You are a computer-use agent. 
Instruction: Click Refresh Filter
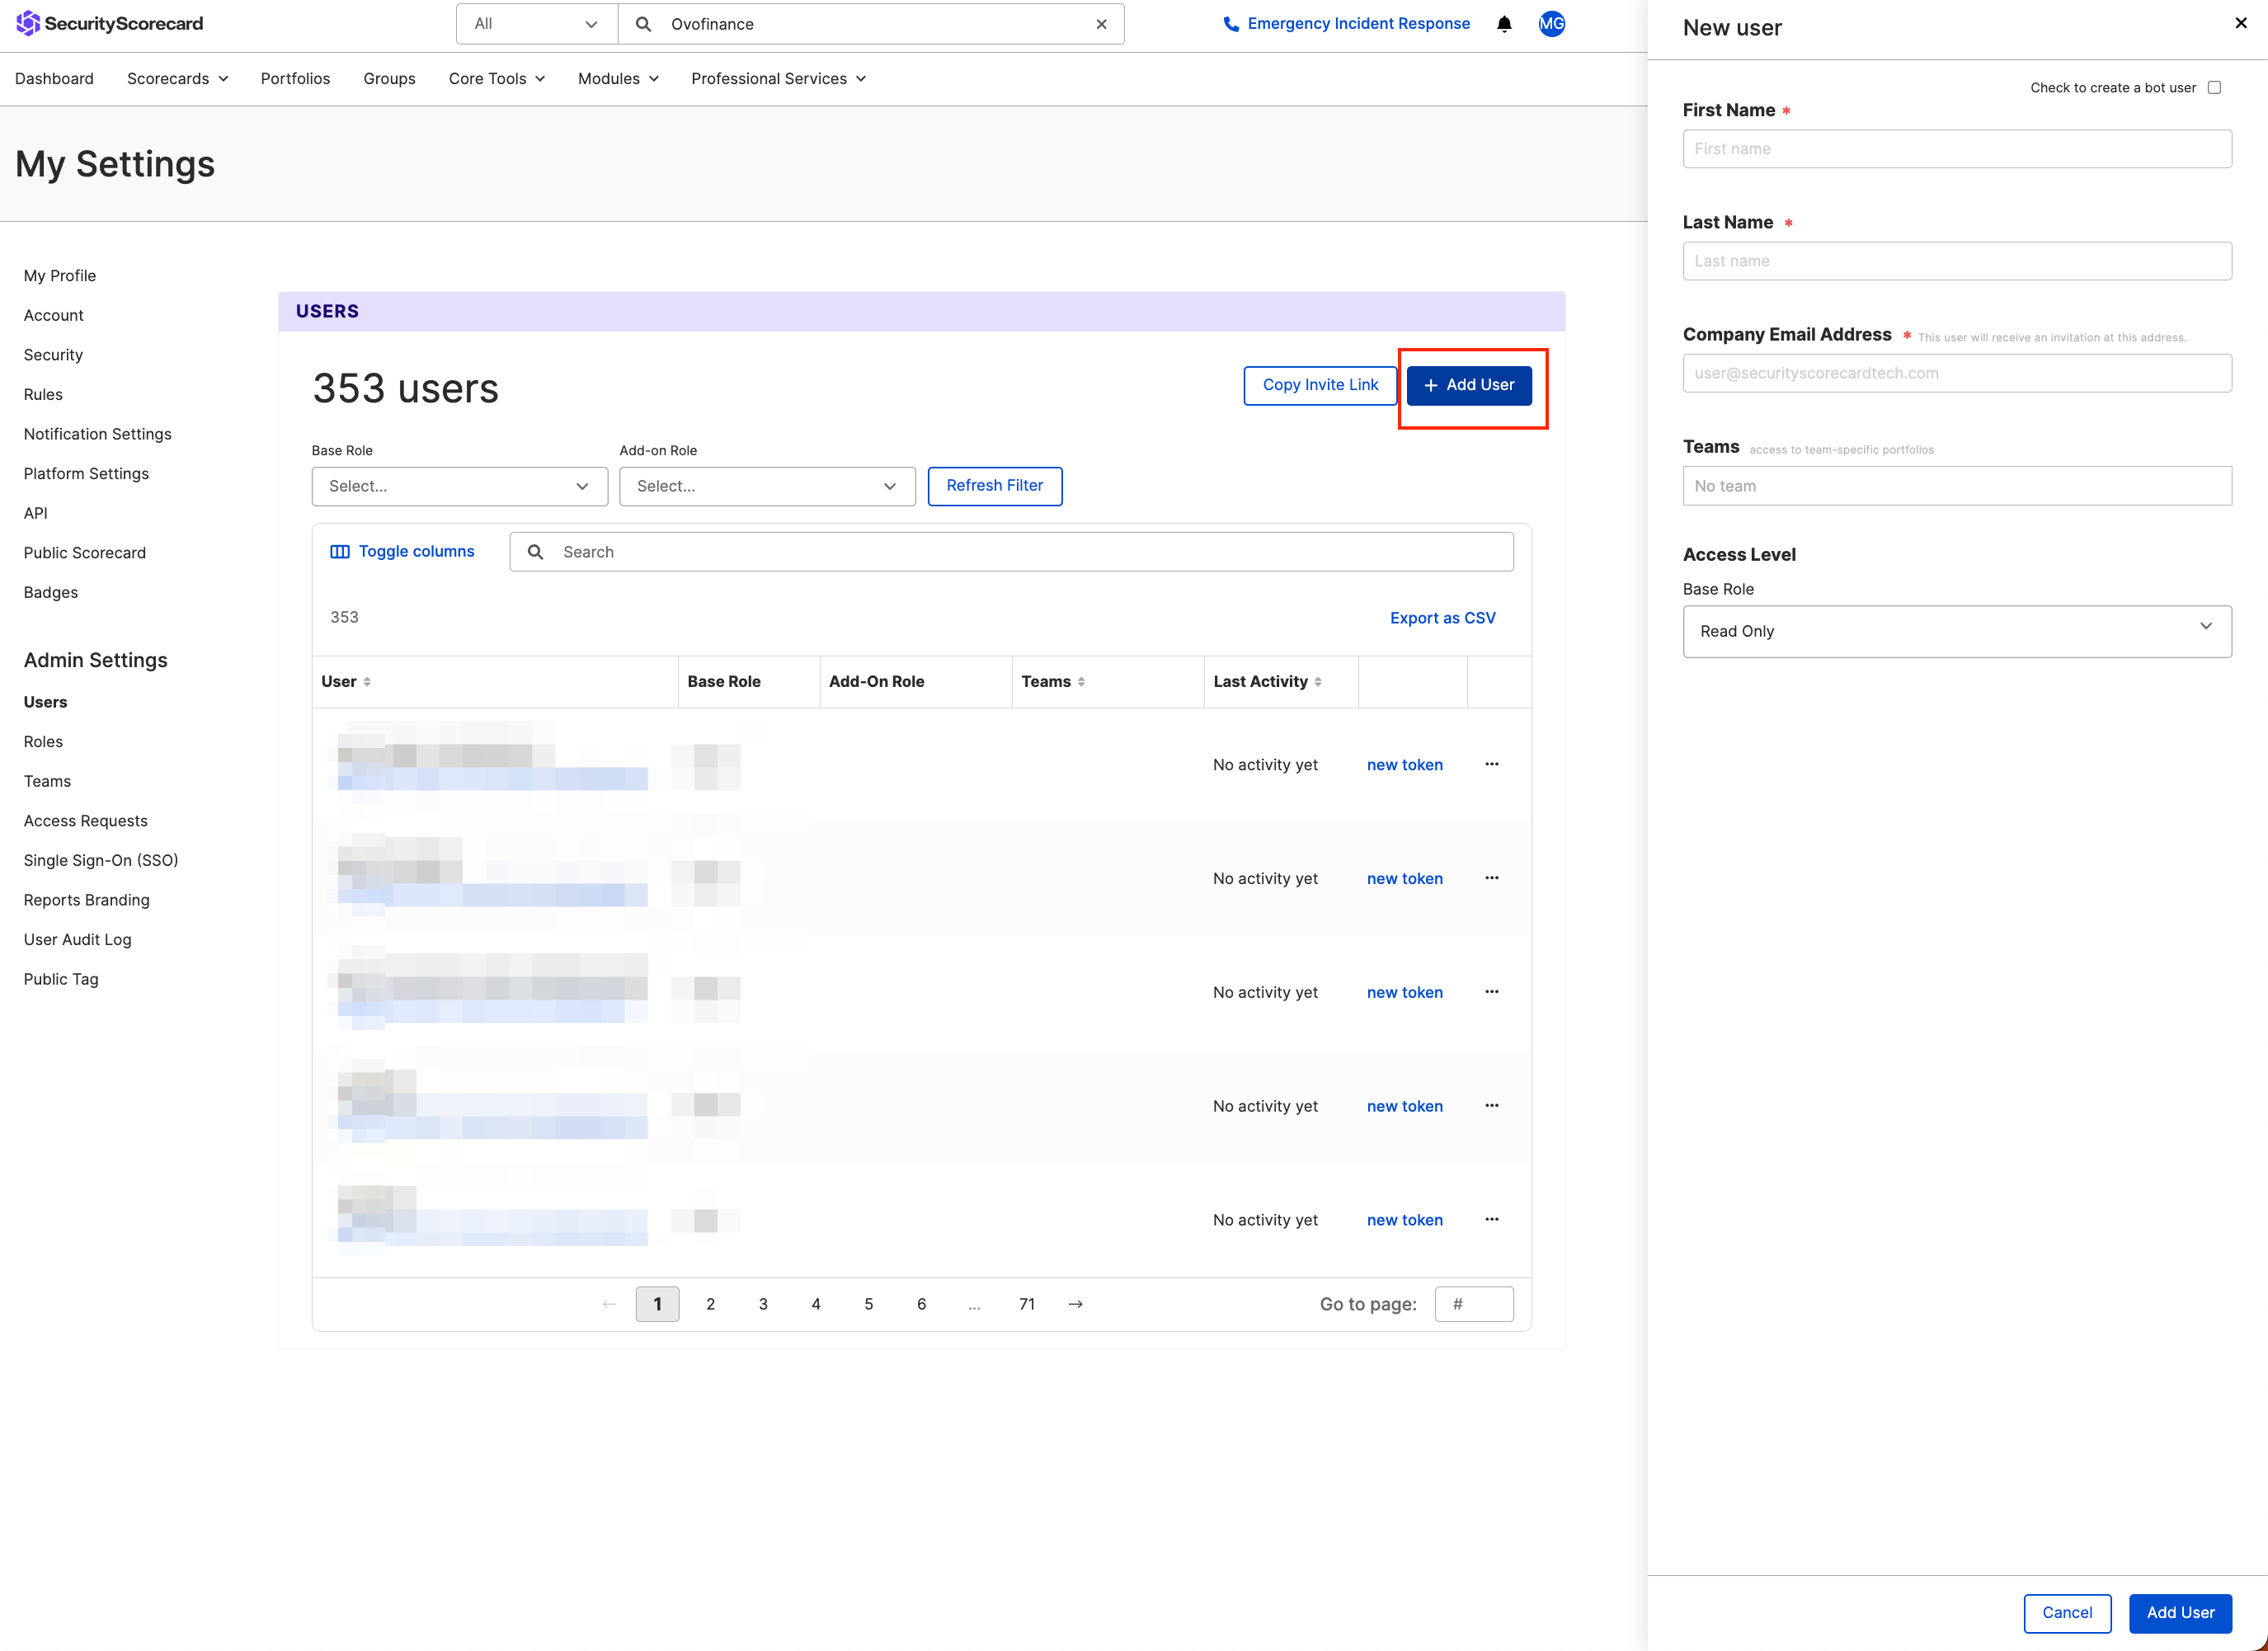coord(995,487)
